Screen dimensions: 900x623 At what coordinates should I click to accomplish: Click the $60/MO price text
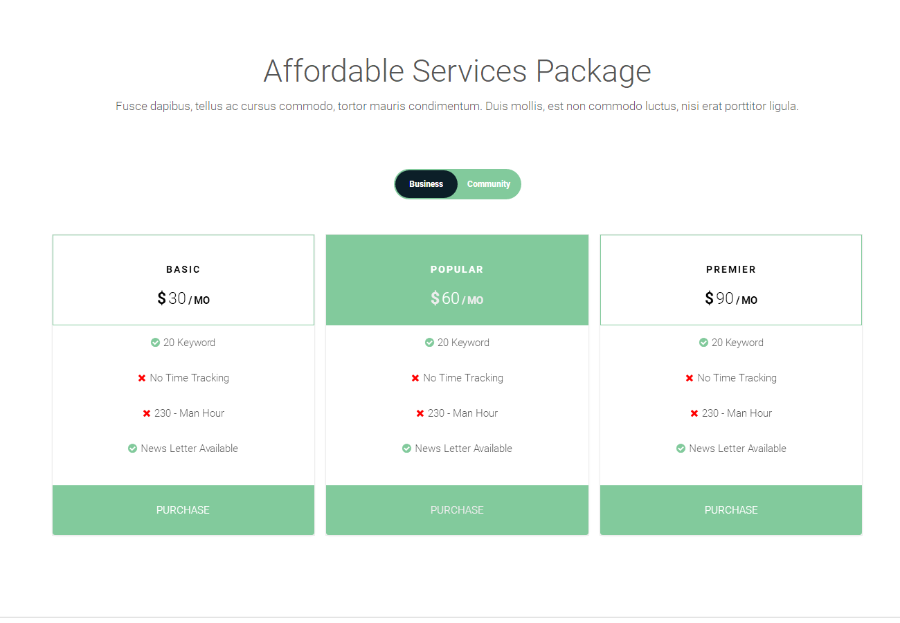pos(457,299)
